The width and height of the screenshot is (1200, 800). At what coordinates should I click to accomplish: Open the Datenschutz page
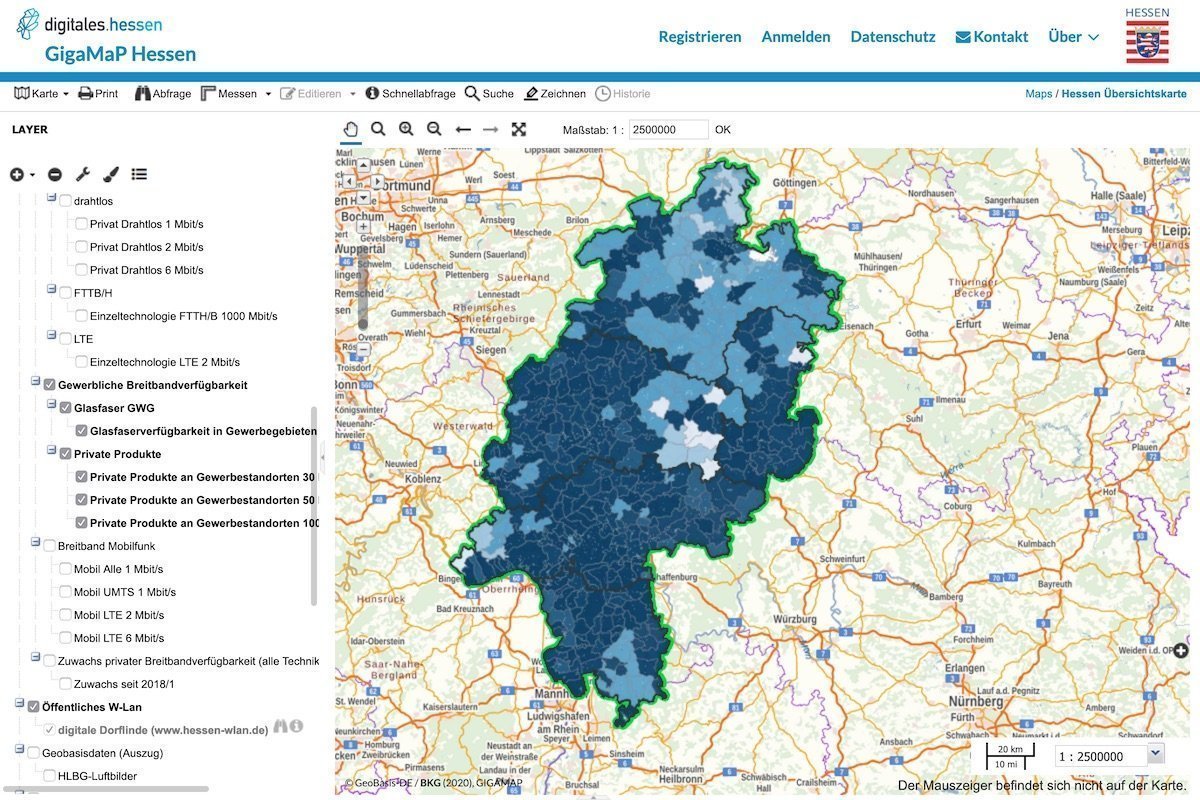coord(893,36)
